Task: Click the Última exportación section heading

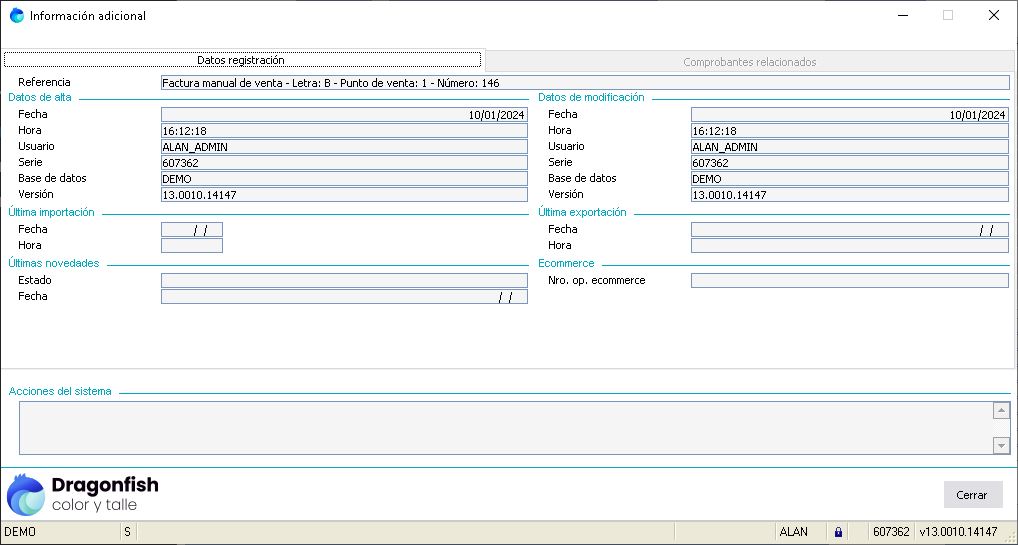Action: point(582,212)
